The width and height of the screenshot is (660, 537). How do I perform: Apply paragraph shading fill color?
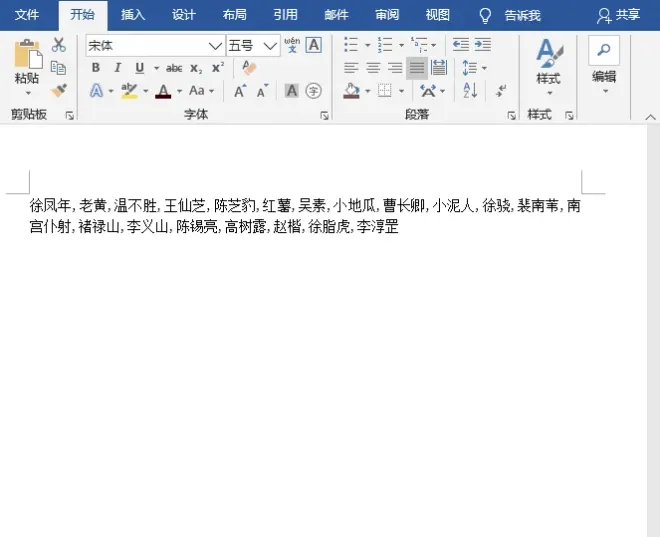click(x=351, y=90)
